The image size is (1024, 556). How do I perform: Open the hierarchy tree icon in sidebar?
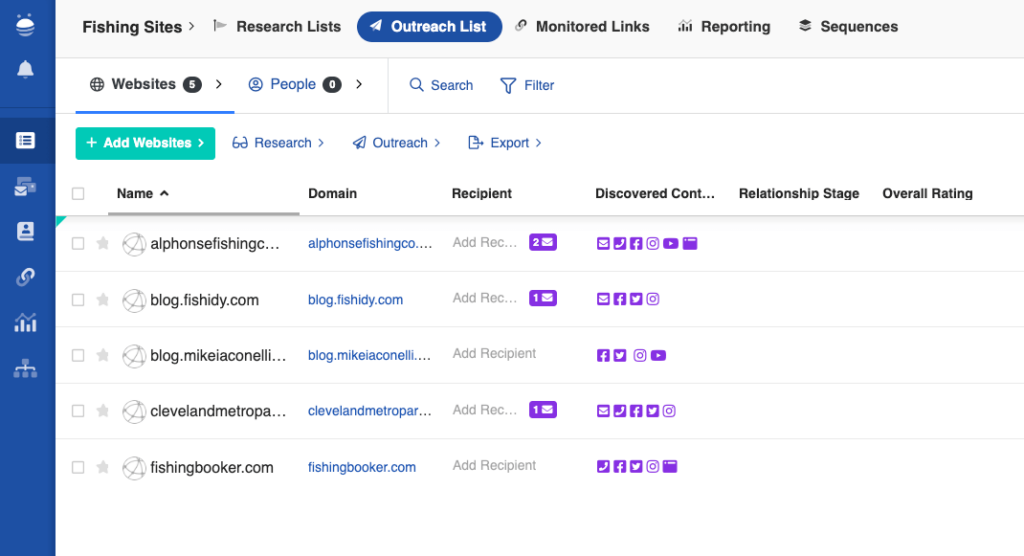click(x=26, y=369)
